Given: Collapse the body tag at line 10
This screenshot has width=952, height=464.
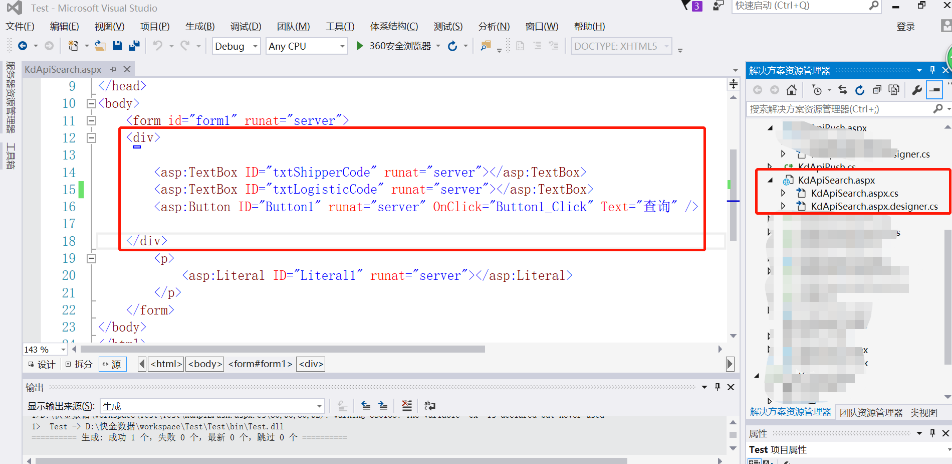Looking at the screenshot, I should tap(92, 103).
